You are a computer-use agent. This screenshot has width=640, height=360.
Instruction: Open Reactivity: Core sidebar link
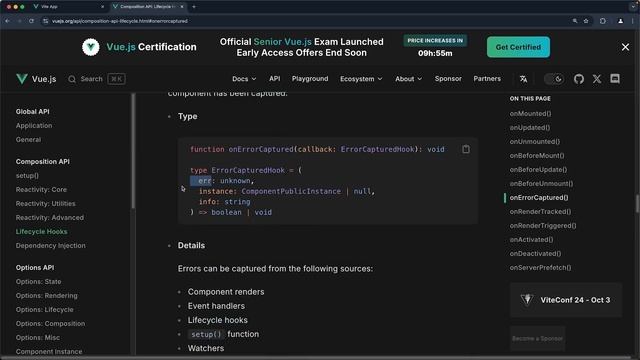[x=41, y=189]
